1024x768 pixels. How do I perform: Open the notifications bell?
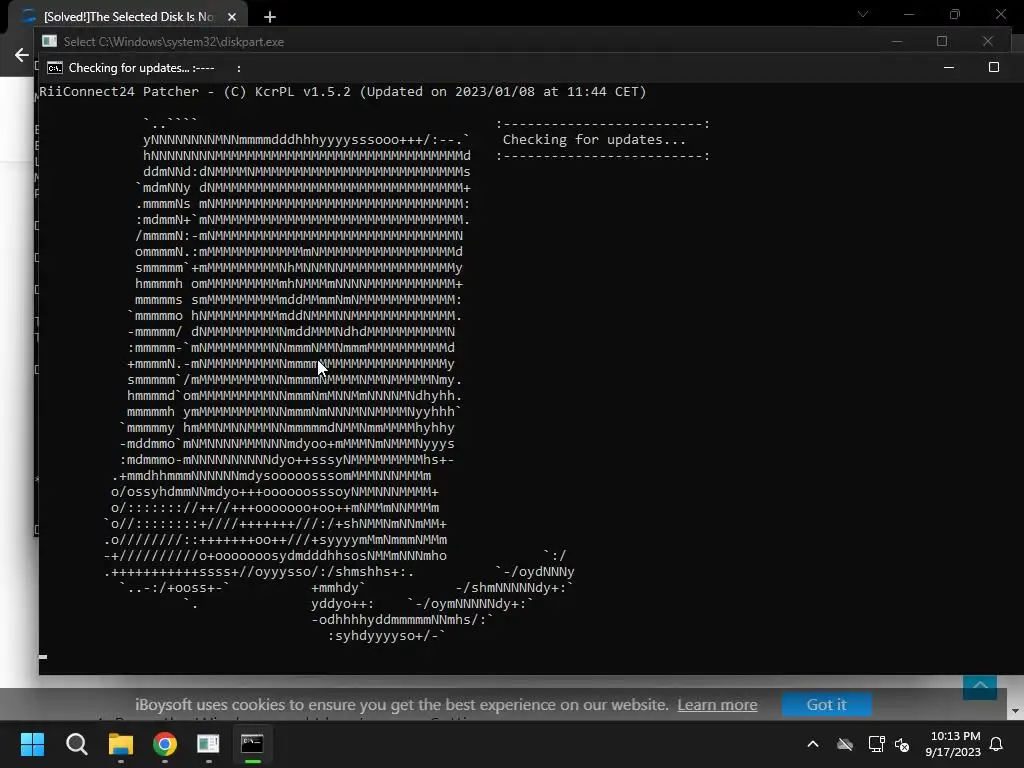click(x=996, y=744)
